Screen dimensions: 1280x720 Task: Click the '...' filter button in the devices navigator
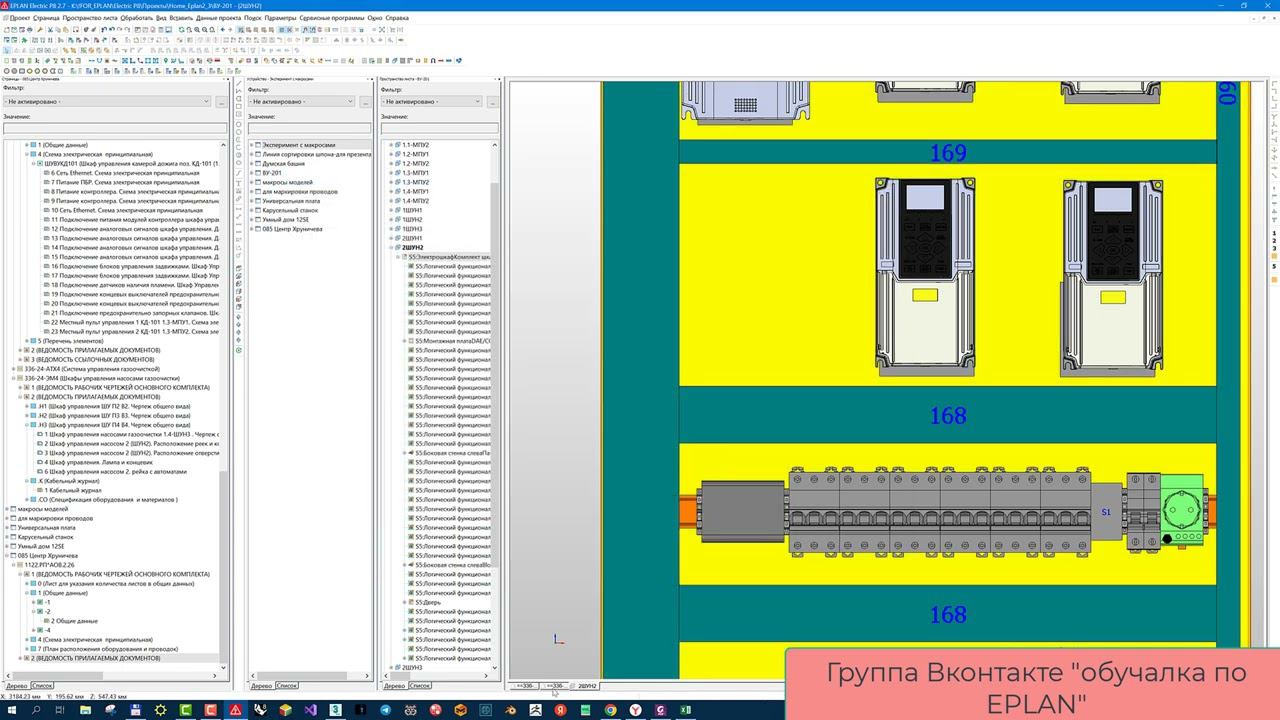point(365,101)
